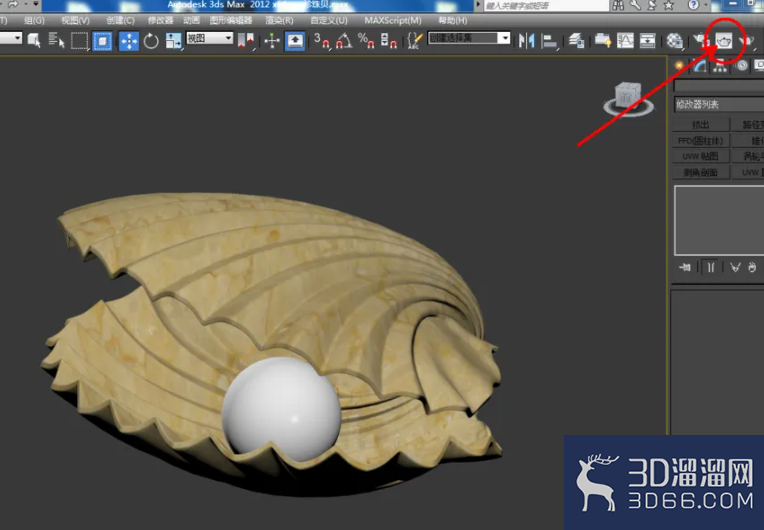This screenshot has height=530, width=764.
Task: Click the satellite Communication Center icon
Action: click(652, 5)
